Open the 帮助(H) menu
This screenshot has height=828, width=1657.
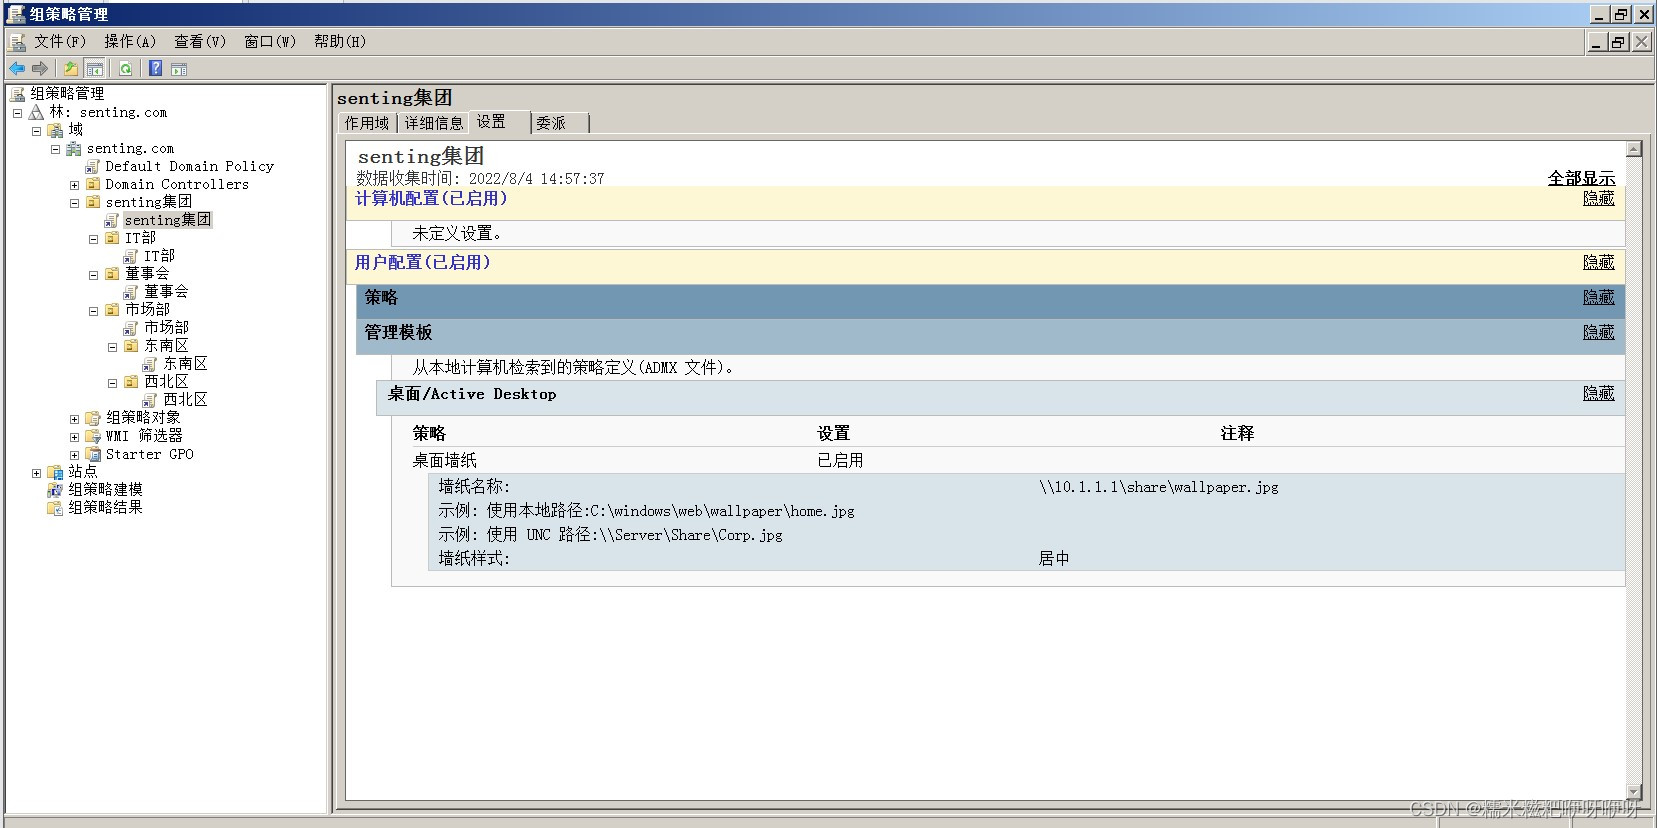[340, 41]
